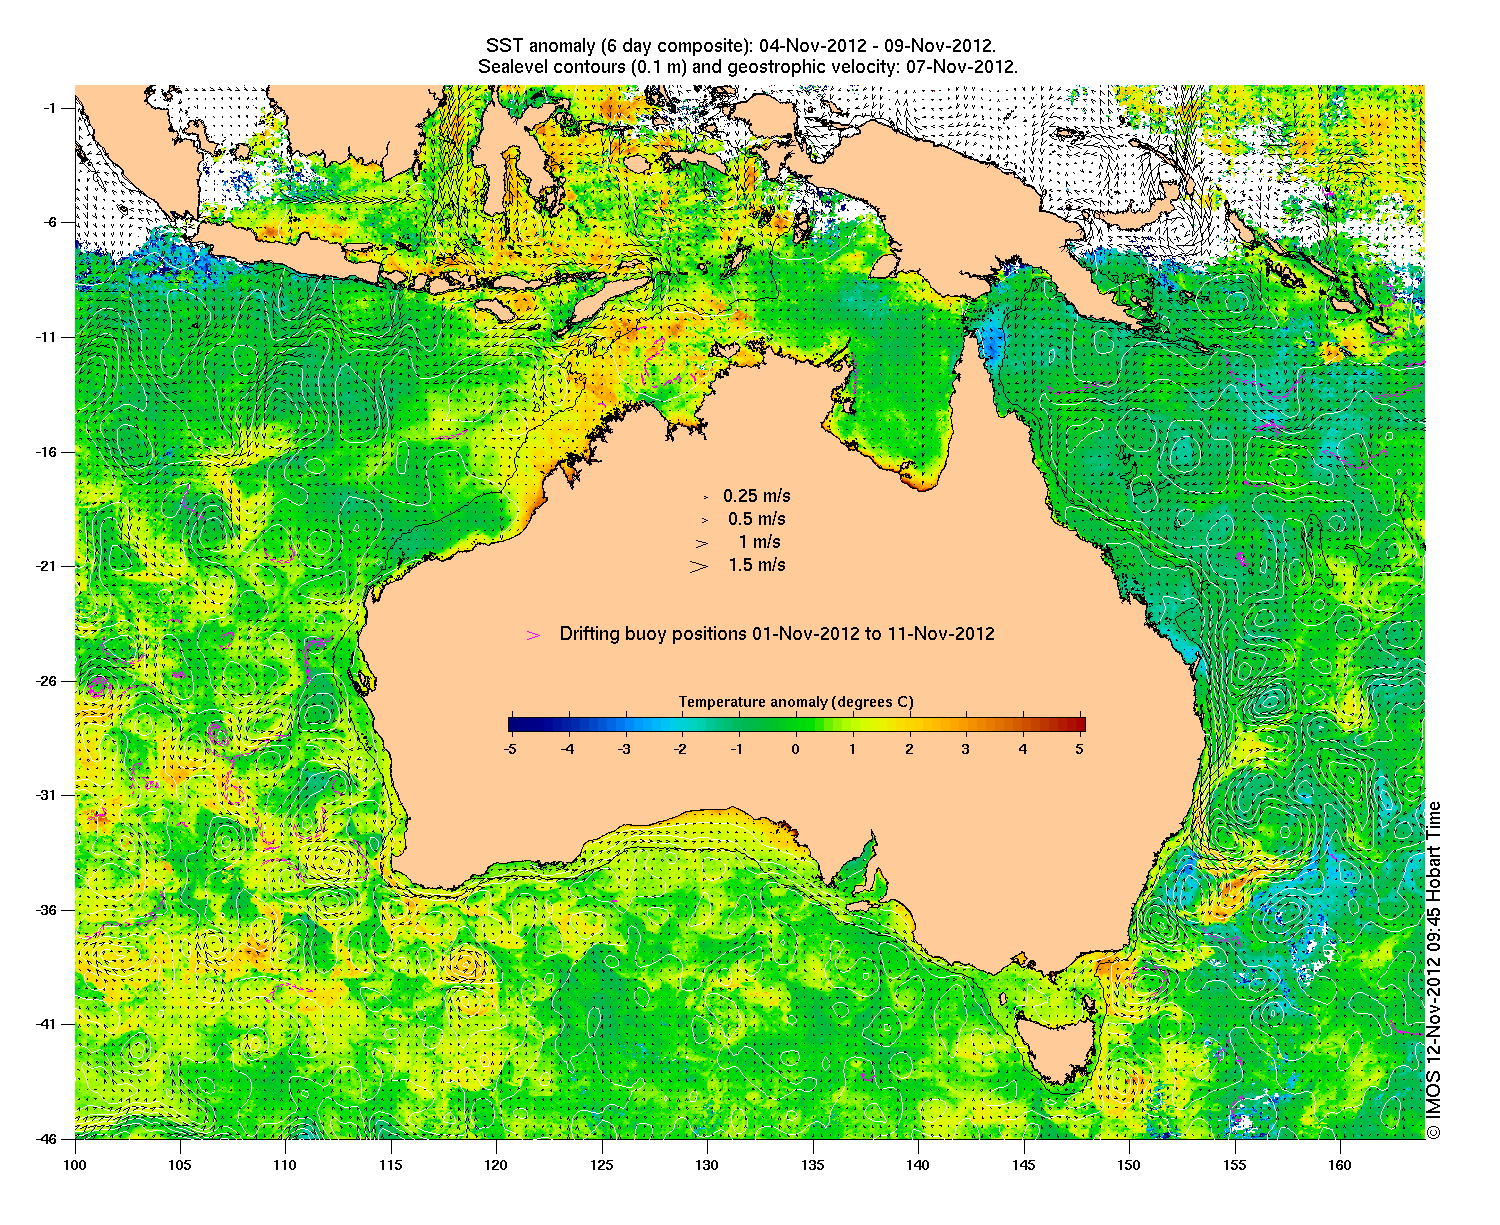This screenshot has width=1500, height=1225.
Task: Click the dark blue end of the colorbar
Action: [514, 725]
